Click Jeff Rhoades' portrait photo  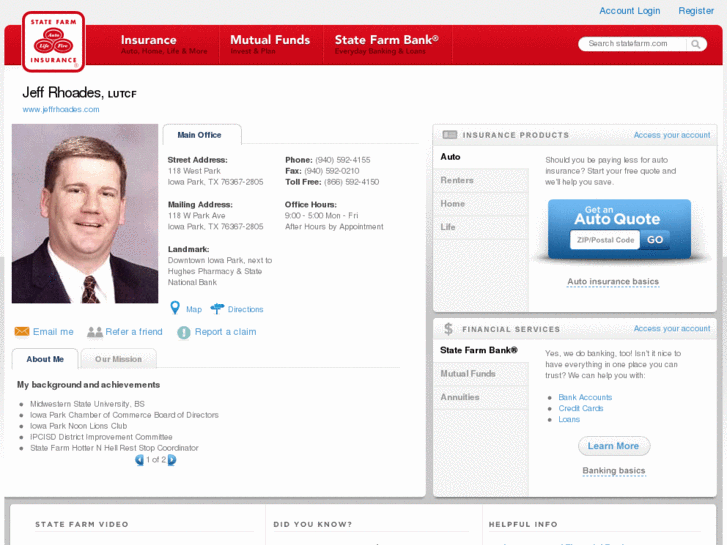point(85,213)
